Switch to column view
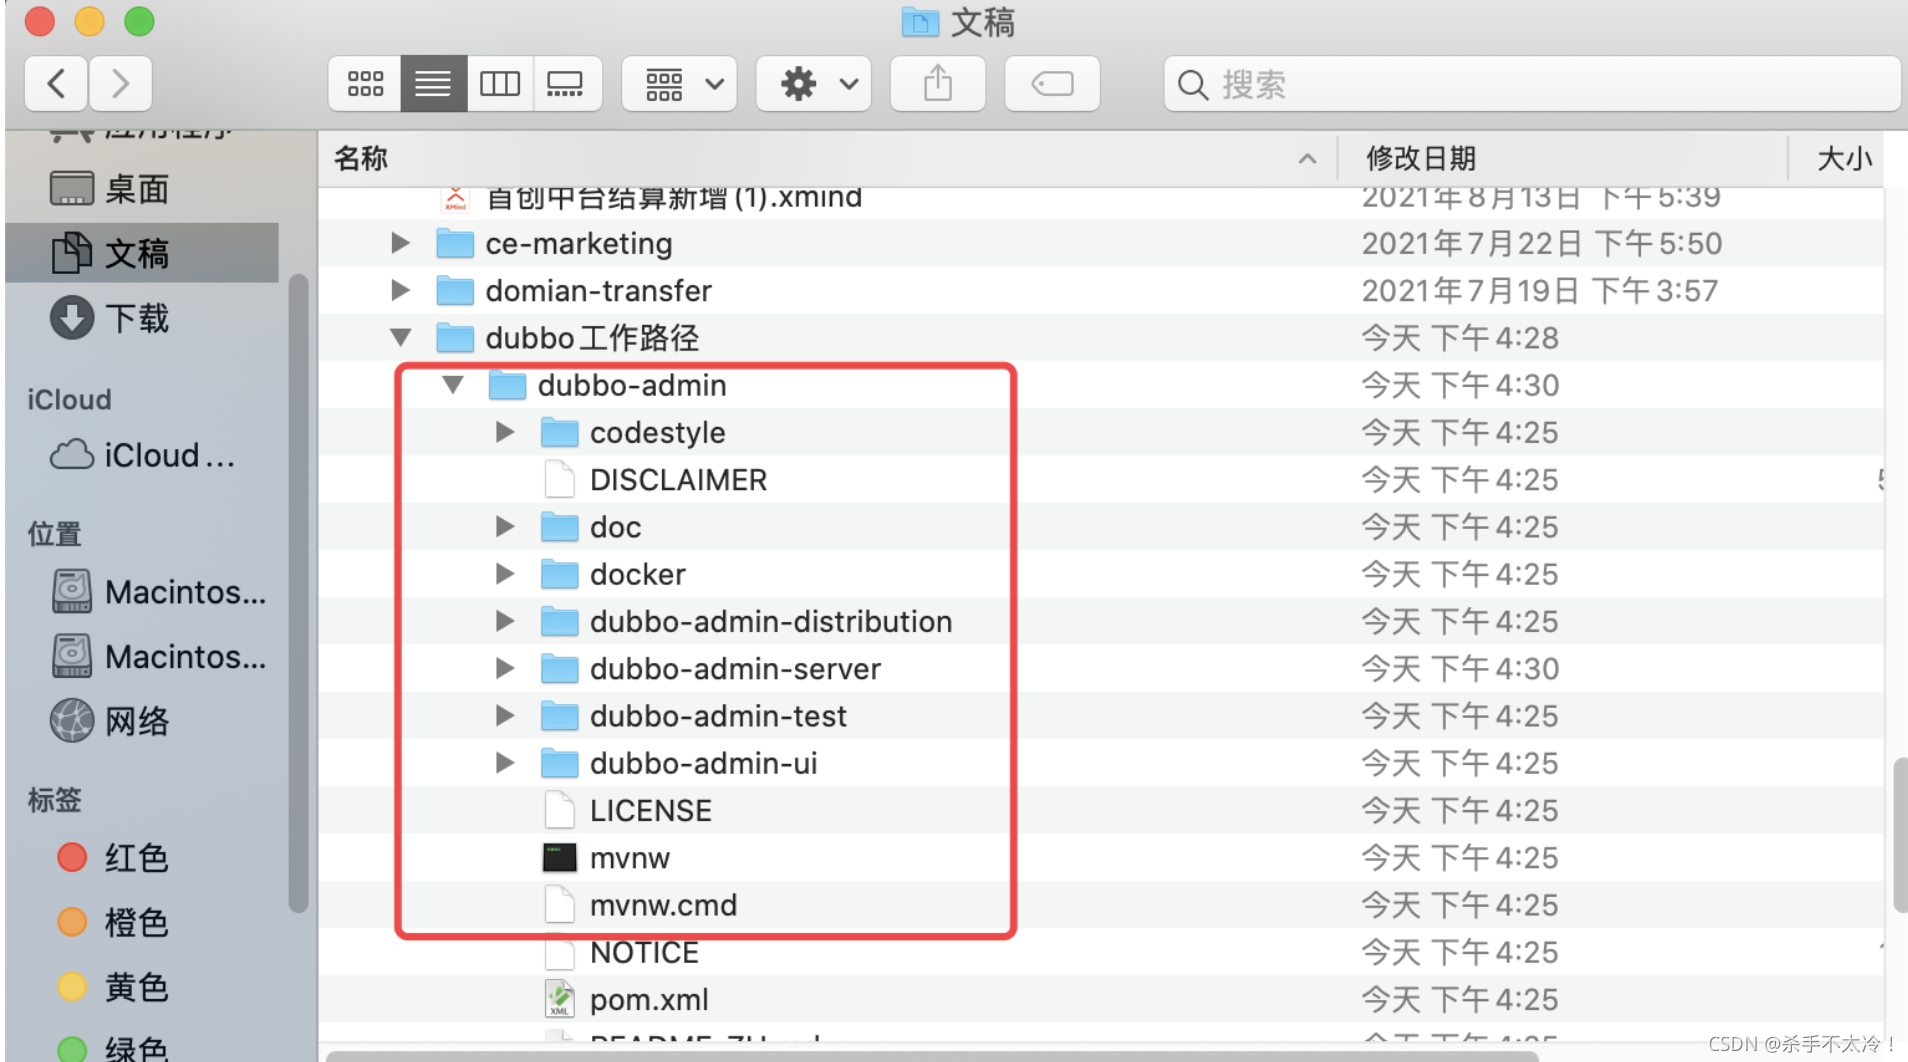Screen dimensions: 1908x1062 point(499,84)
